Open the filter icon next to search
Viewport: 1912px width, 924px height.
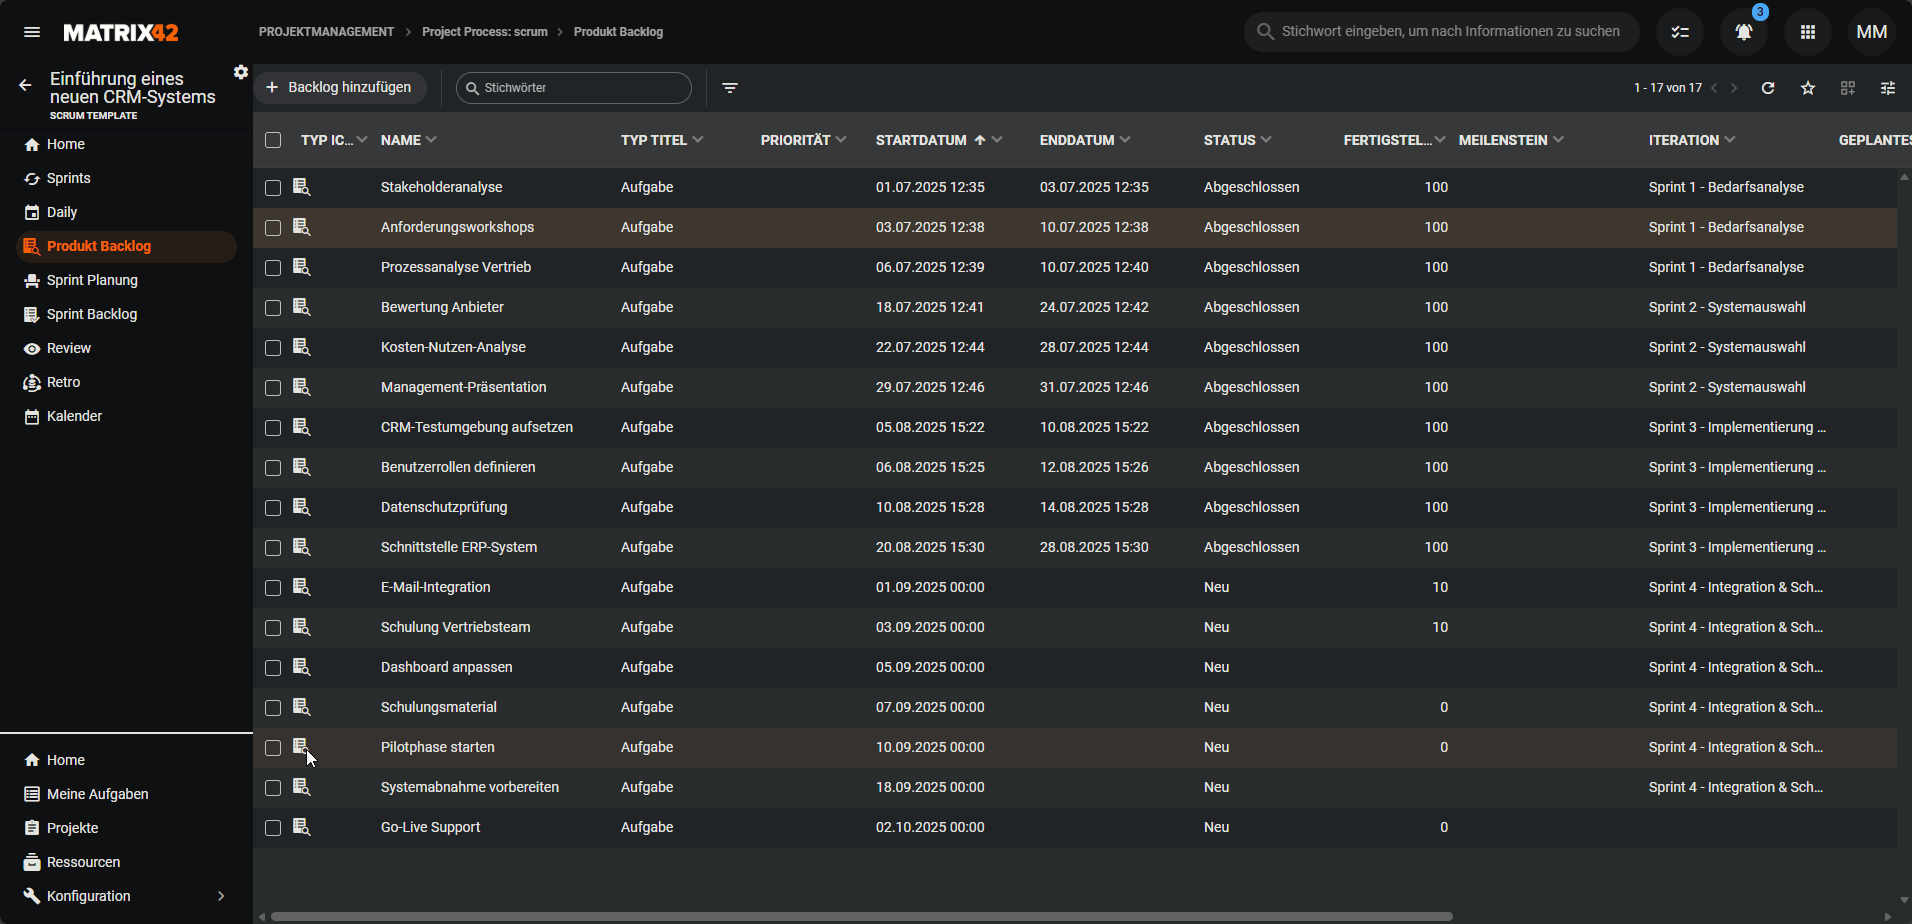(730, 88)
